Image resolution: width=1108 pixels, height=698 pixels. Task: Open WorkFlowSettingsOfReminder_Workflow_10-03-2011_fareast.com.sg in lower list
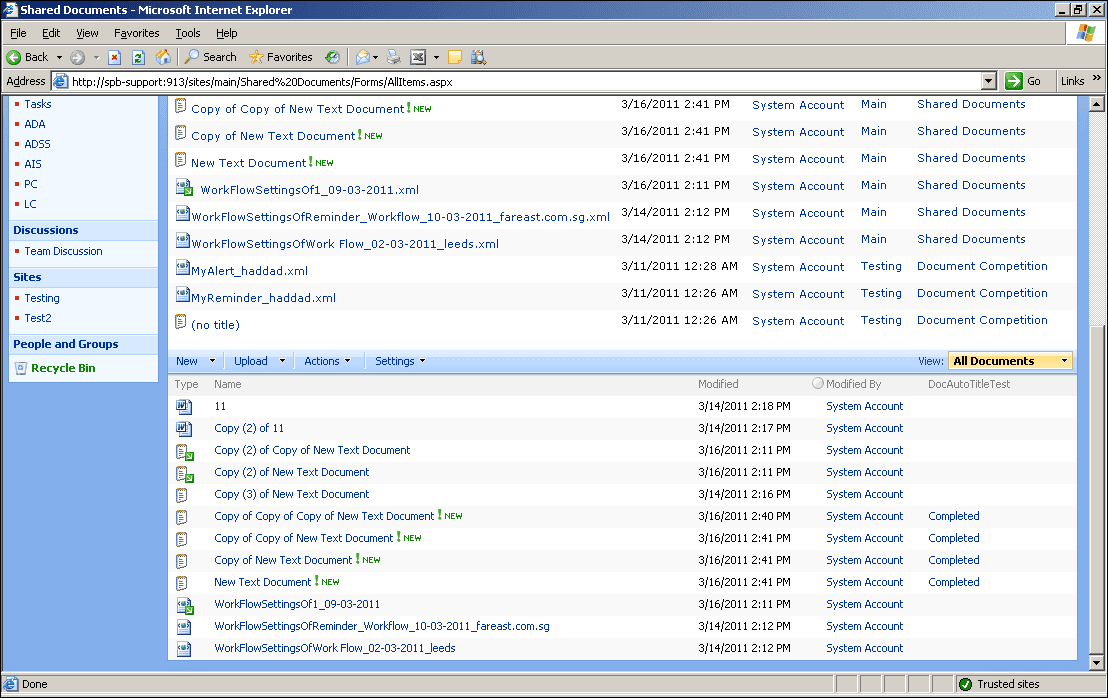tap(382, 626)
